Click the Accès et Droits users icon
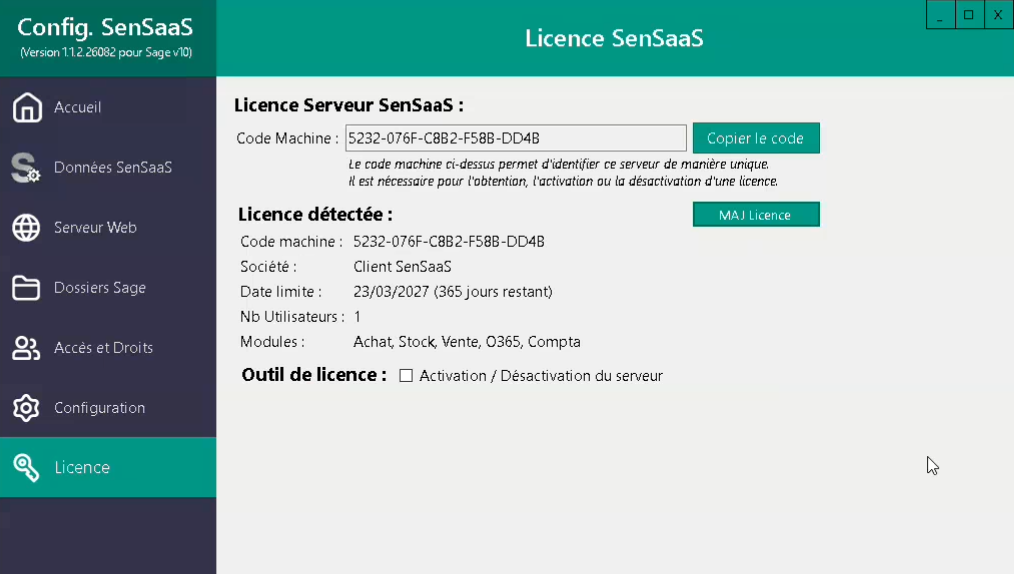This screenshot has width=1014, height=574. 27,348
